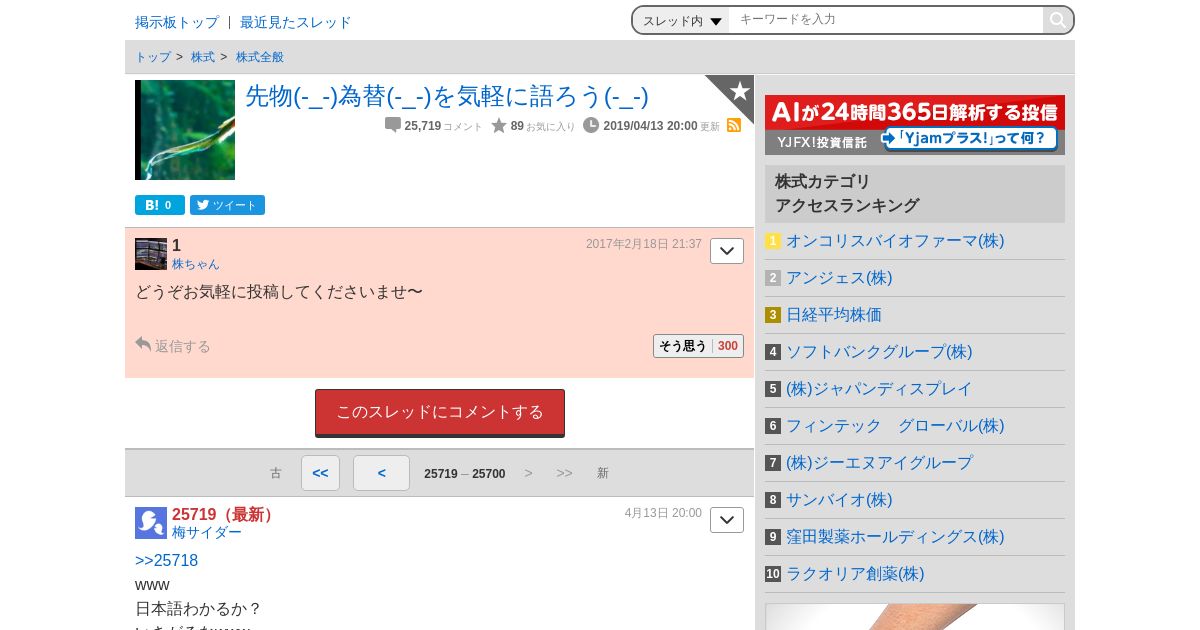
Task: Open ranking item サンバイオ(株)
Action: coord(839,500)
